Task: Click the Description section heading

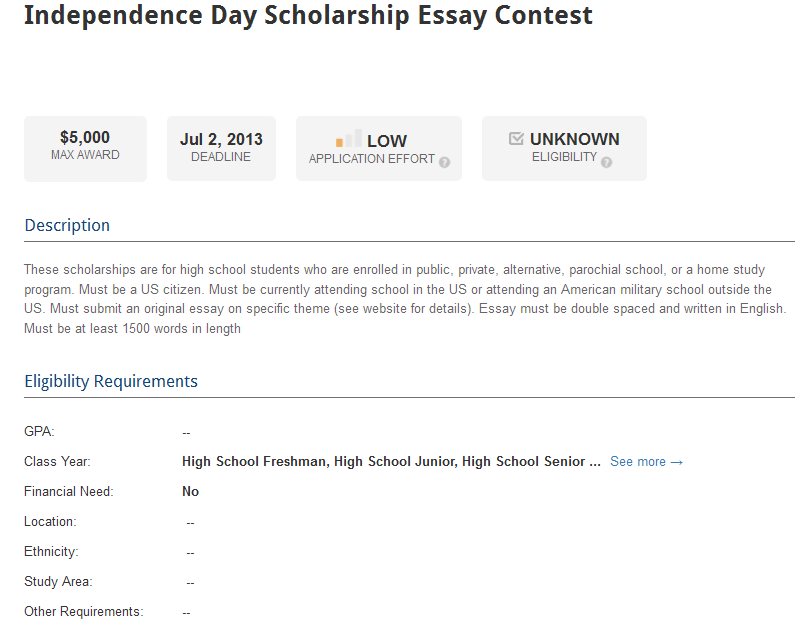Action: coord(67,226)
